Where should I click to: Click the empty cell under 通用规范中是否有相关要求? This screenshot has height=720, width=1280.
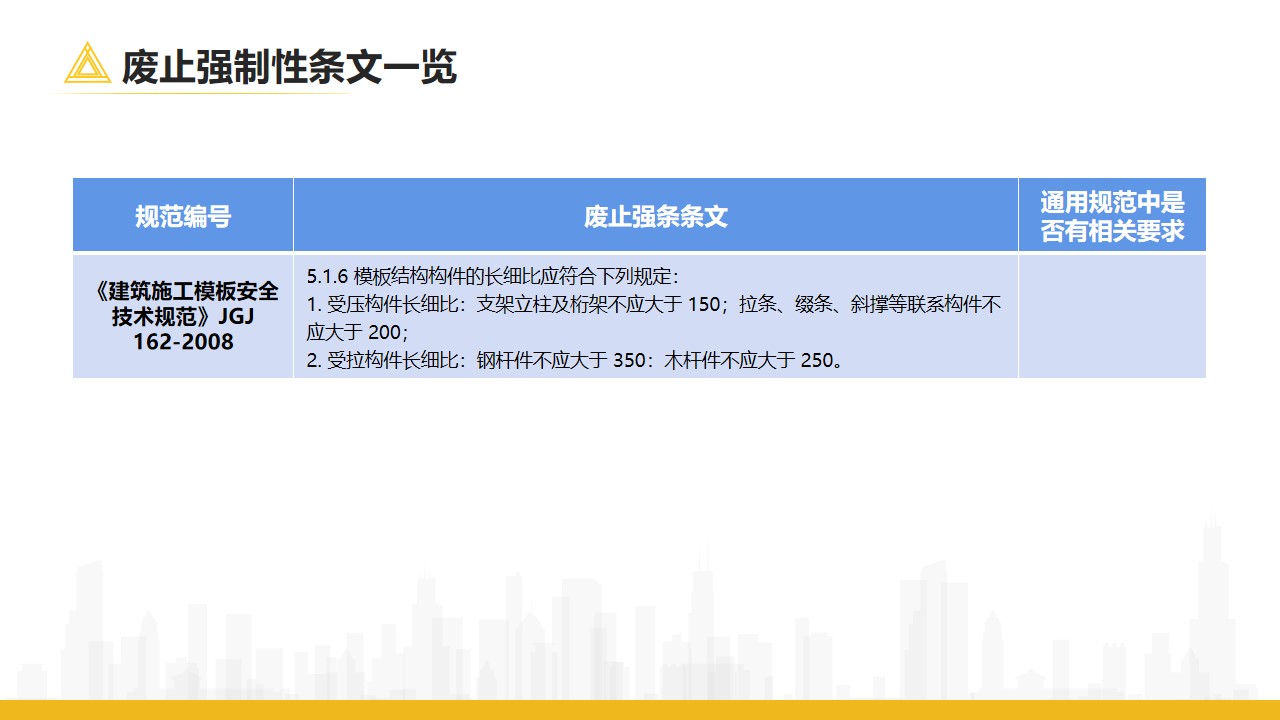pyautogui.click(x=1112, y=316)
